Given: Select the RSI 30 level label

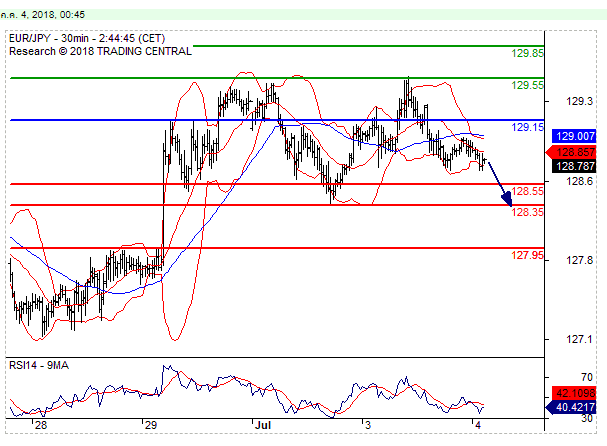Looking at the screenshot, I should coord(586,419).
